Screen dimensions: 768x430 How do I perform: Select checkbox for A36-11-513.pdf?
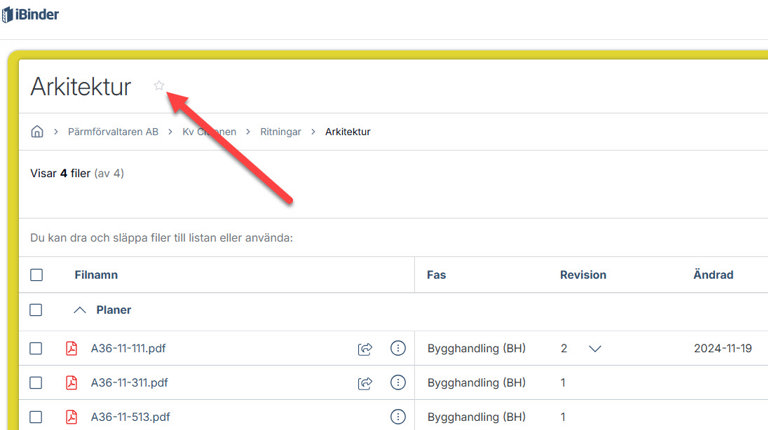coord(36,417)
